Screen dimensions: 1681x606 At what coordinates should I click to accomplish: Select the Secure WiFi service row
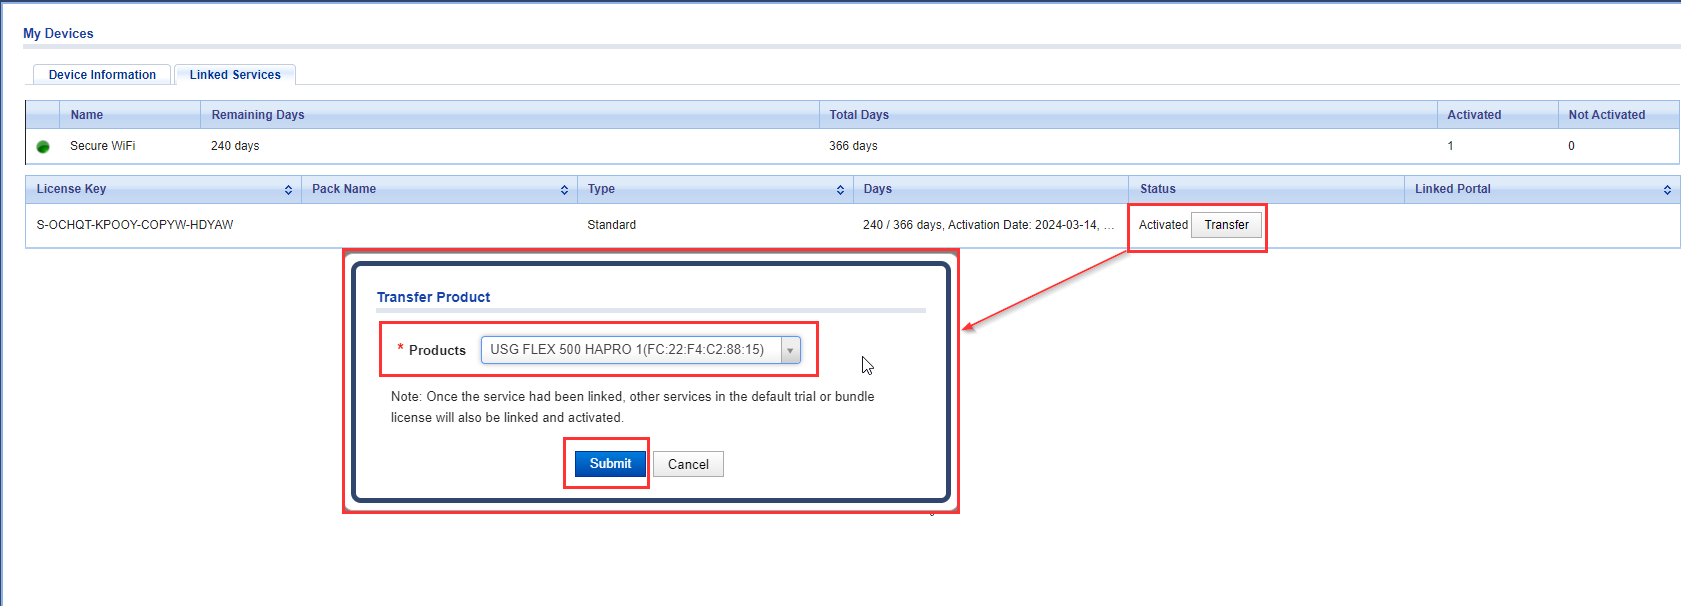point(103,146)
